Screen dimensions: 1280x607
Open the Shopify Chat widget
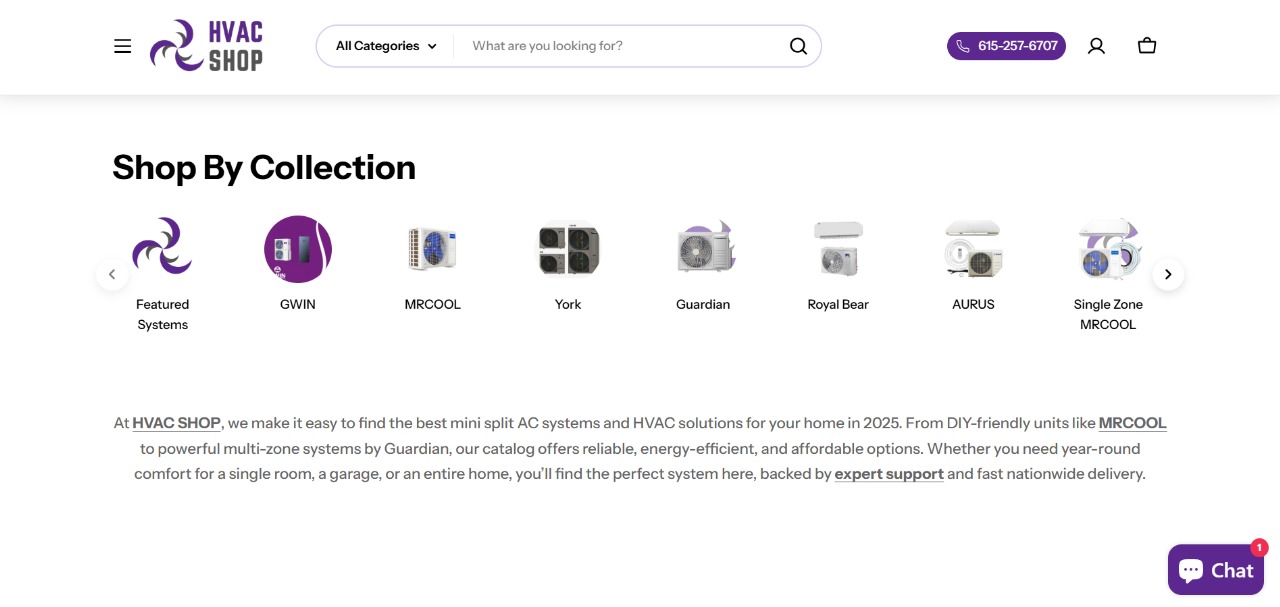tap(1215, 570)
